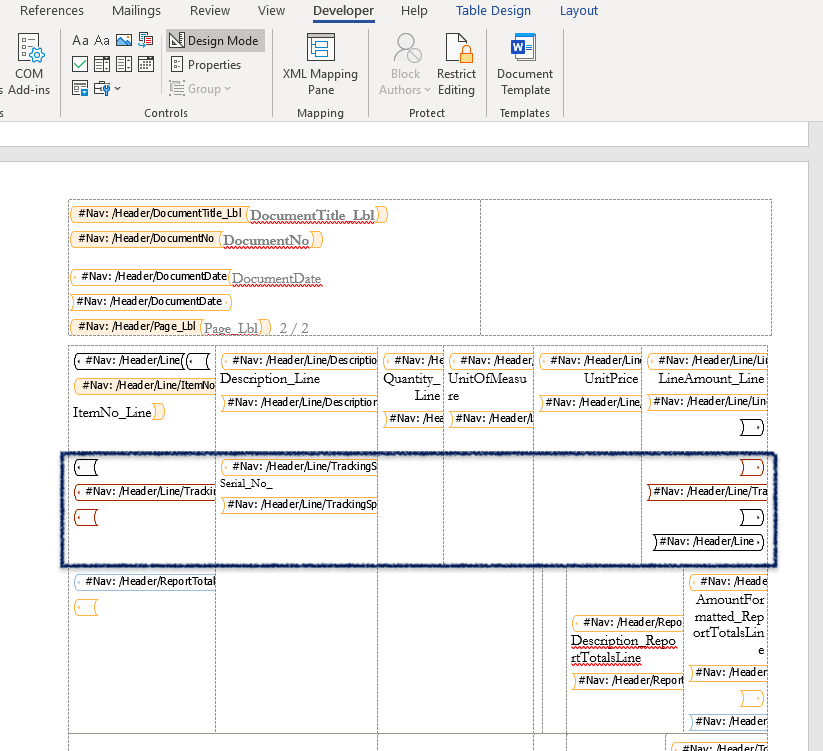823x751 pixels.
Task: Insert Rich Text content control
Action: tap(80, 40)
